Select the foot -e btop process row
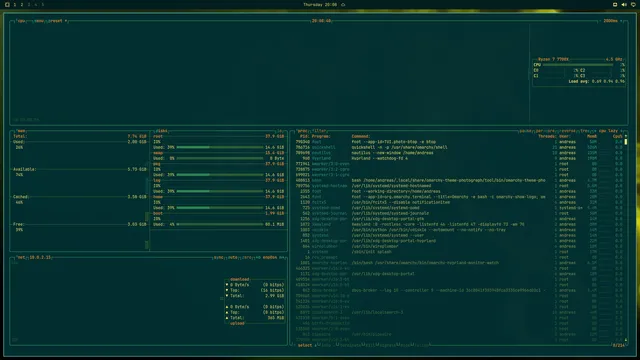 (x=459, y=142)
